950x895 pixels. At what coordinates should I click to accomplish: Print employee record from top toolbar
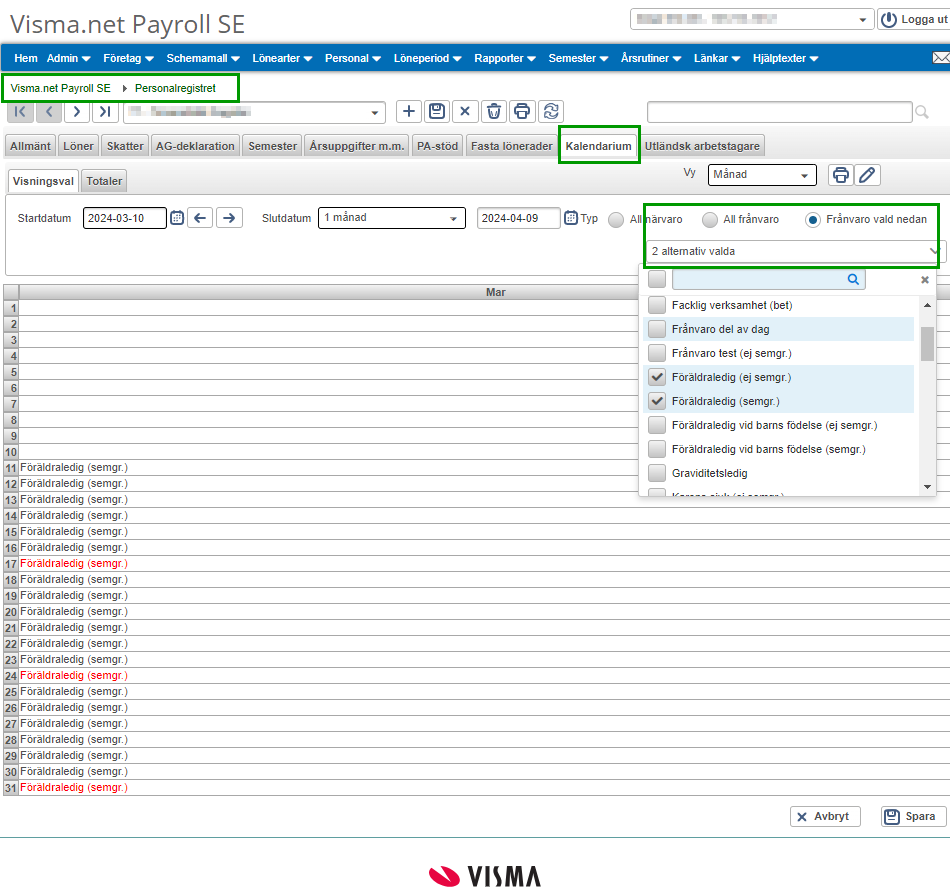click(x=522, y=111)
